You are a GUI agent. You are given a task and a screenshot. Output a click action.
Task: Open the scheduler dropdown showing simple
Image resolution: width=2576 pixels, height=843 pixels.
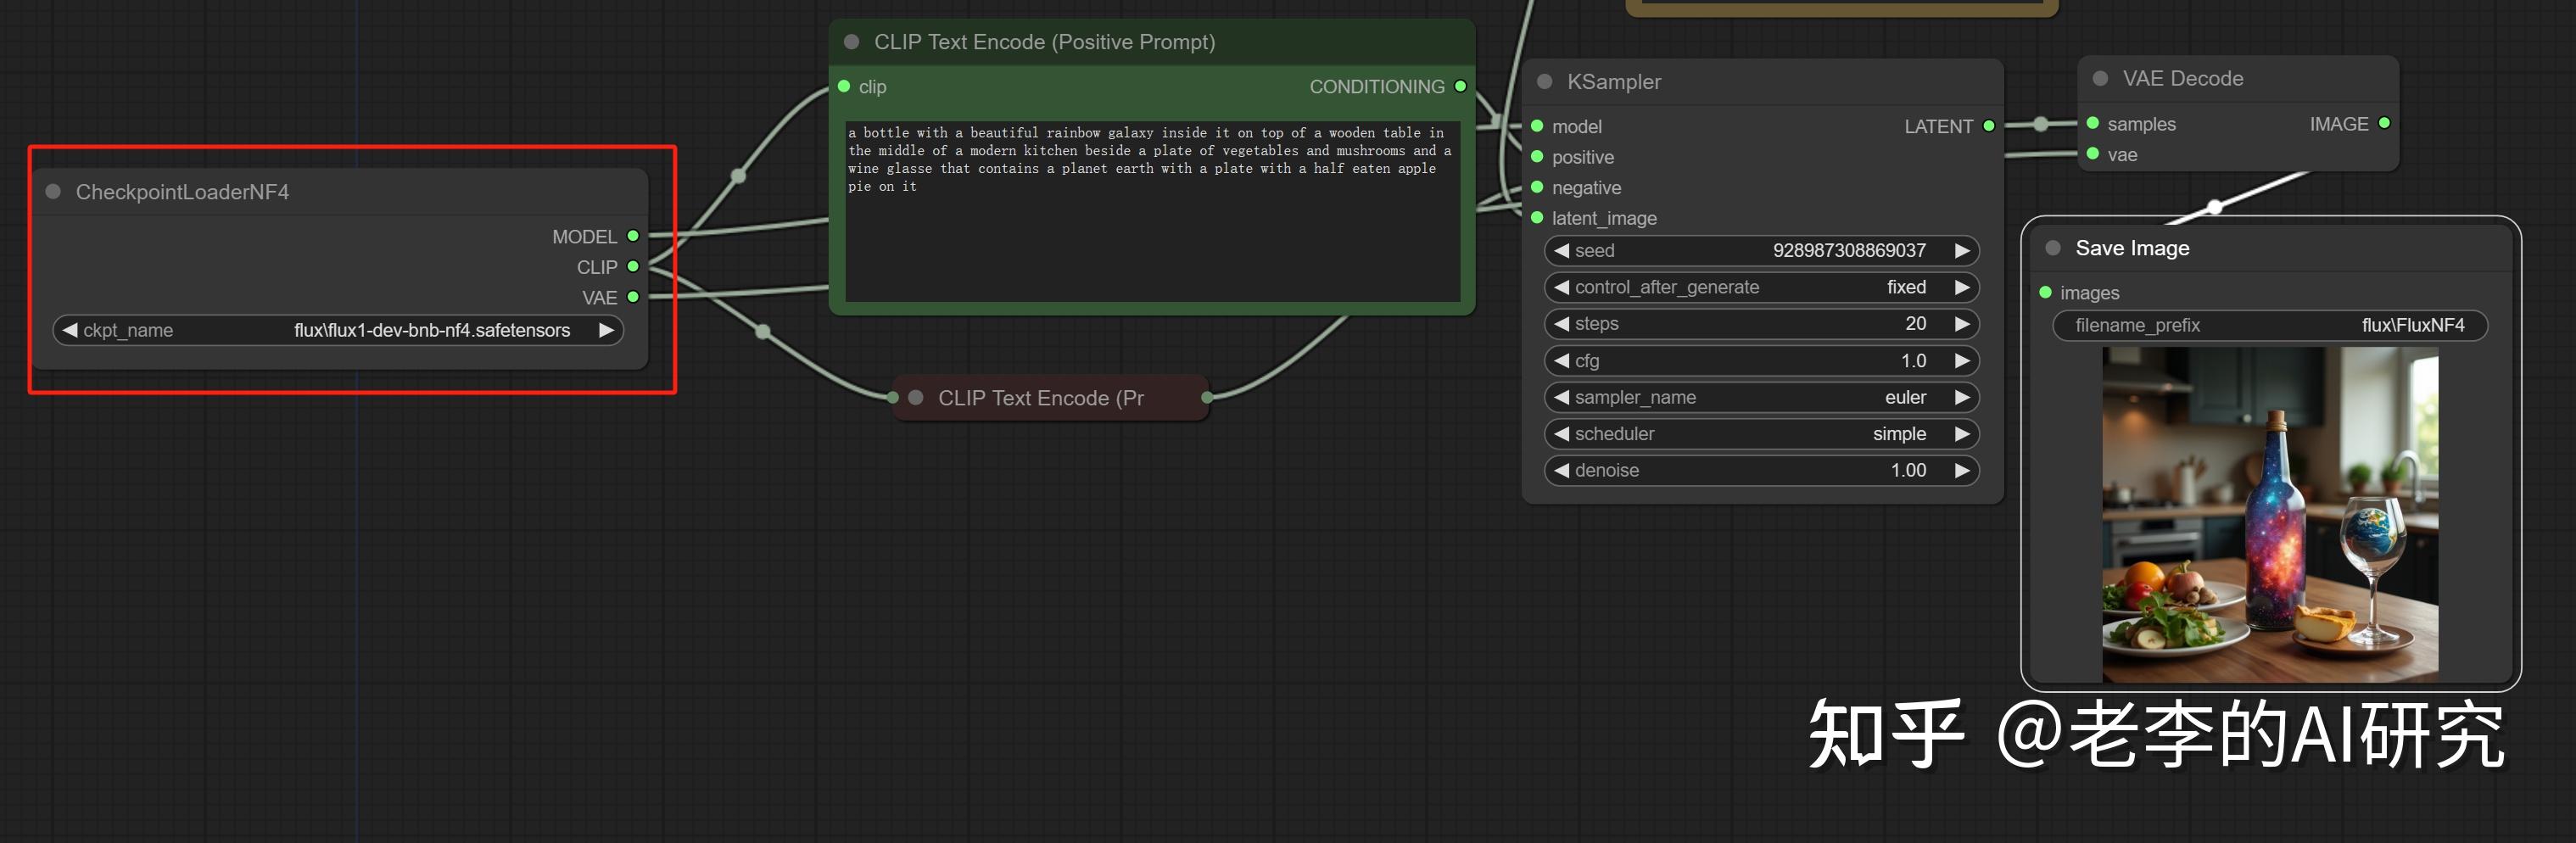pos(1760,434)
